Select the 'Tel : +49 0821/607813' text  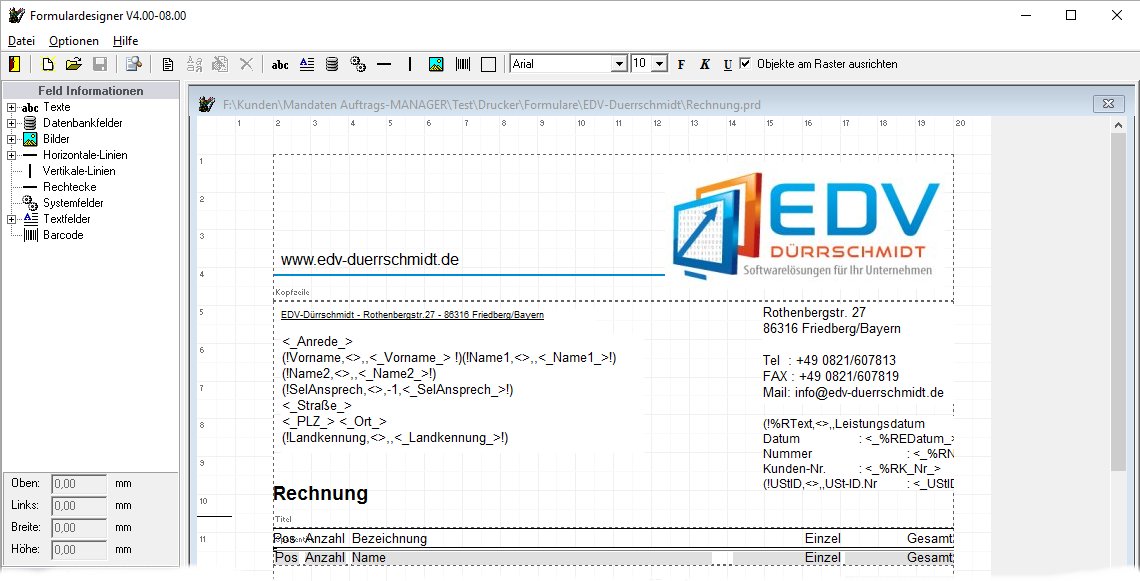coord(829,361)
